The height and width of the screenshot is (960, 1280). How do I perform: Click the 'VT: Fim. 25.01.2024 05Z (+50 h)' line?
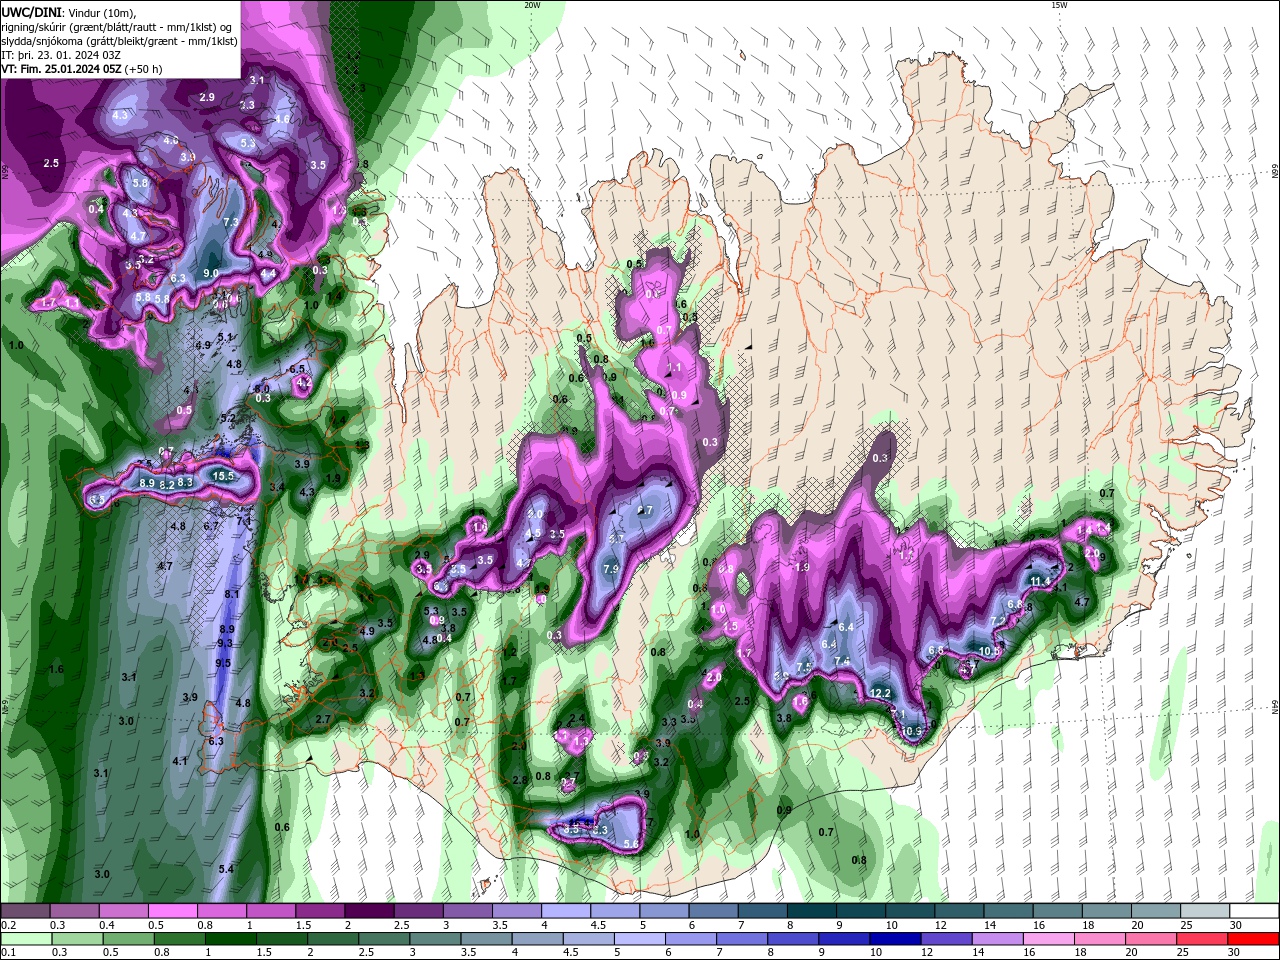click(82, 69)
